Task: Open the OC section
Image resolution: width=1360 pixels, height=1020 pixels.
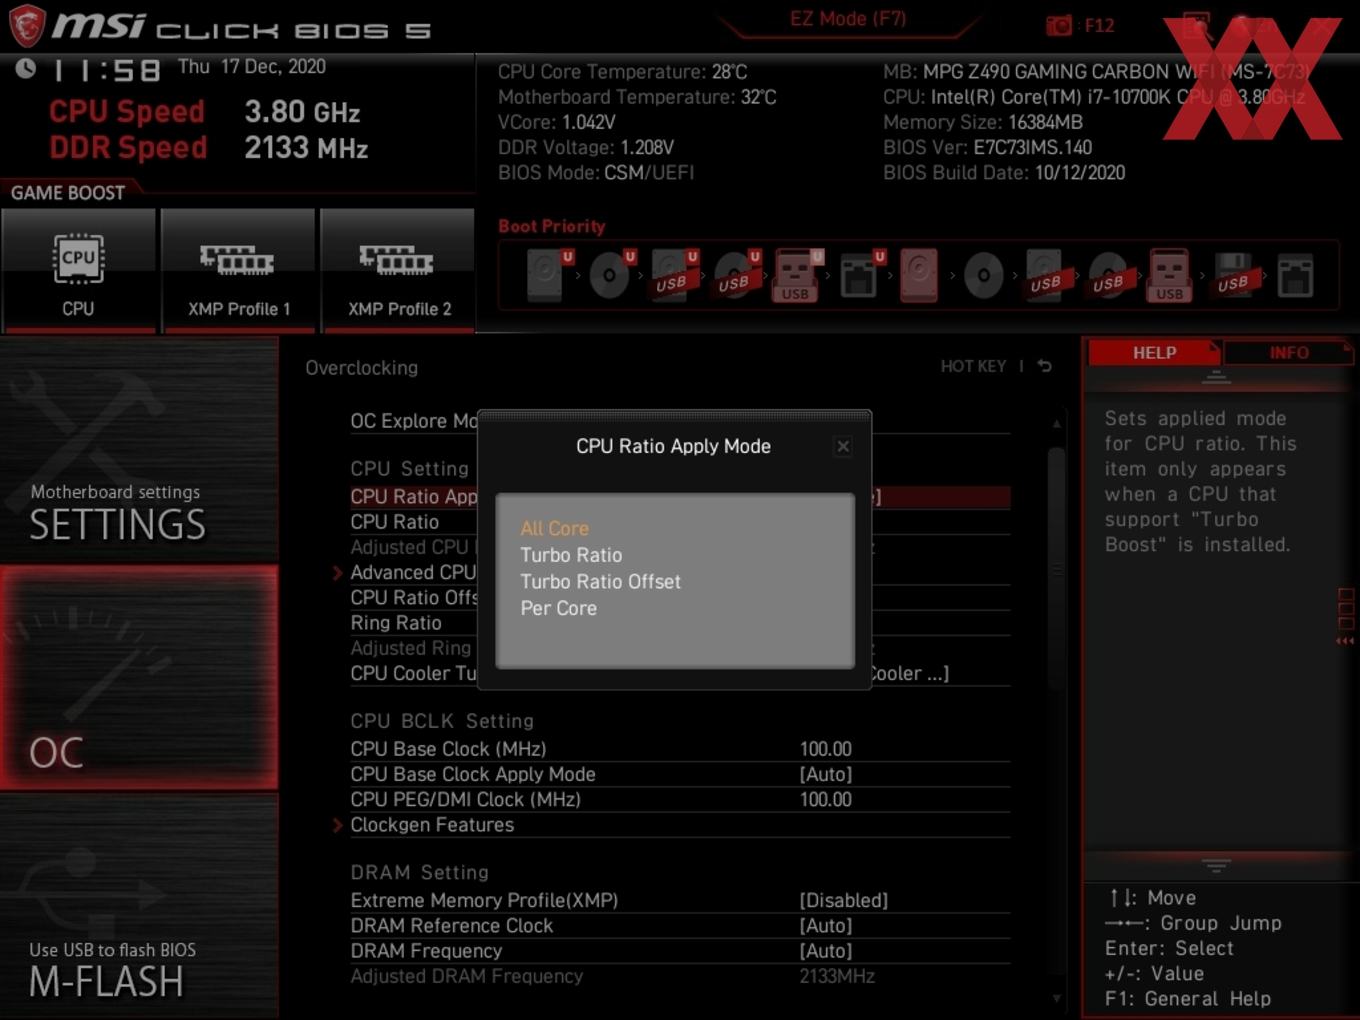Action: (x=139, y=678)
